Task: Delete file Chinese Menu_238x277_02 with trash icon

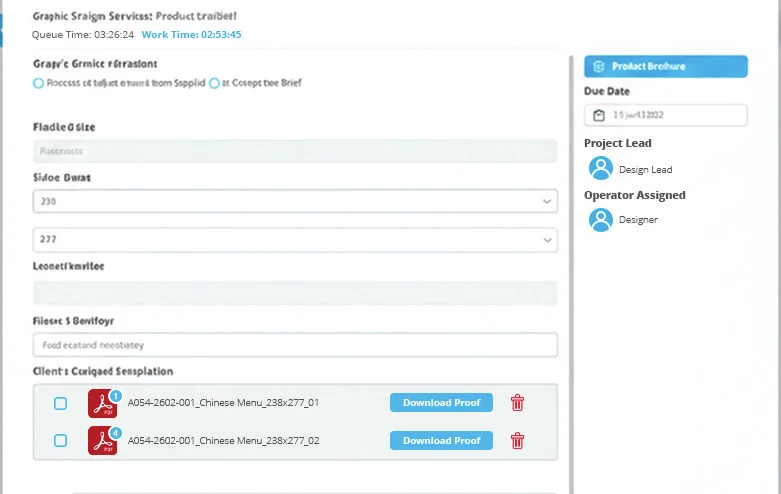Action: (518, 440)
